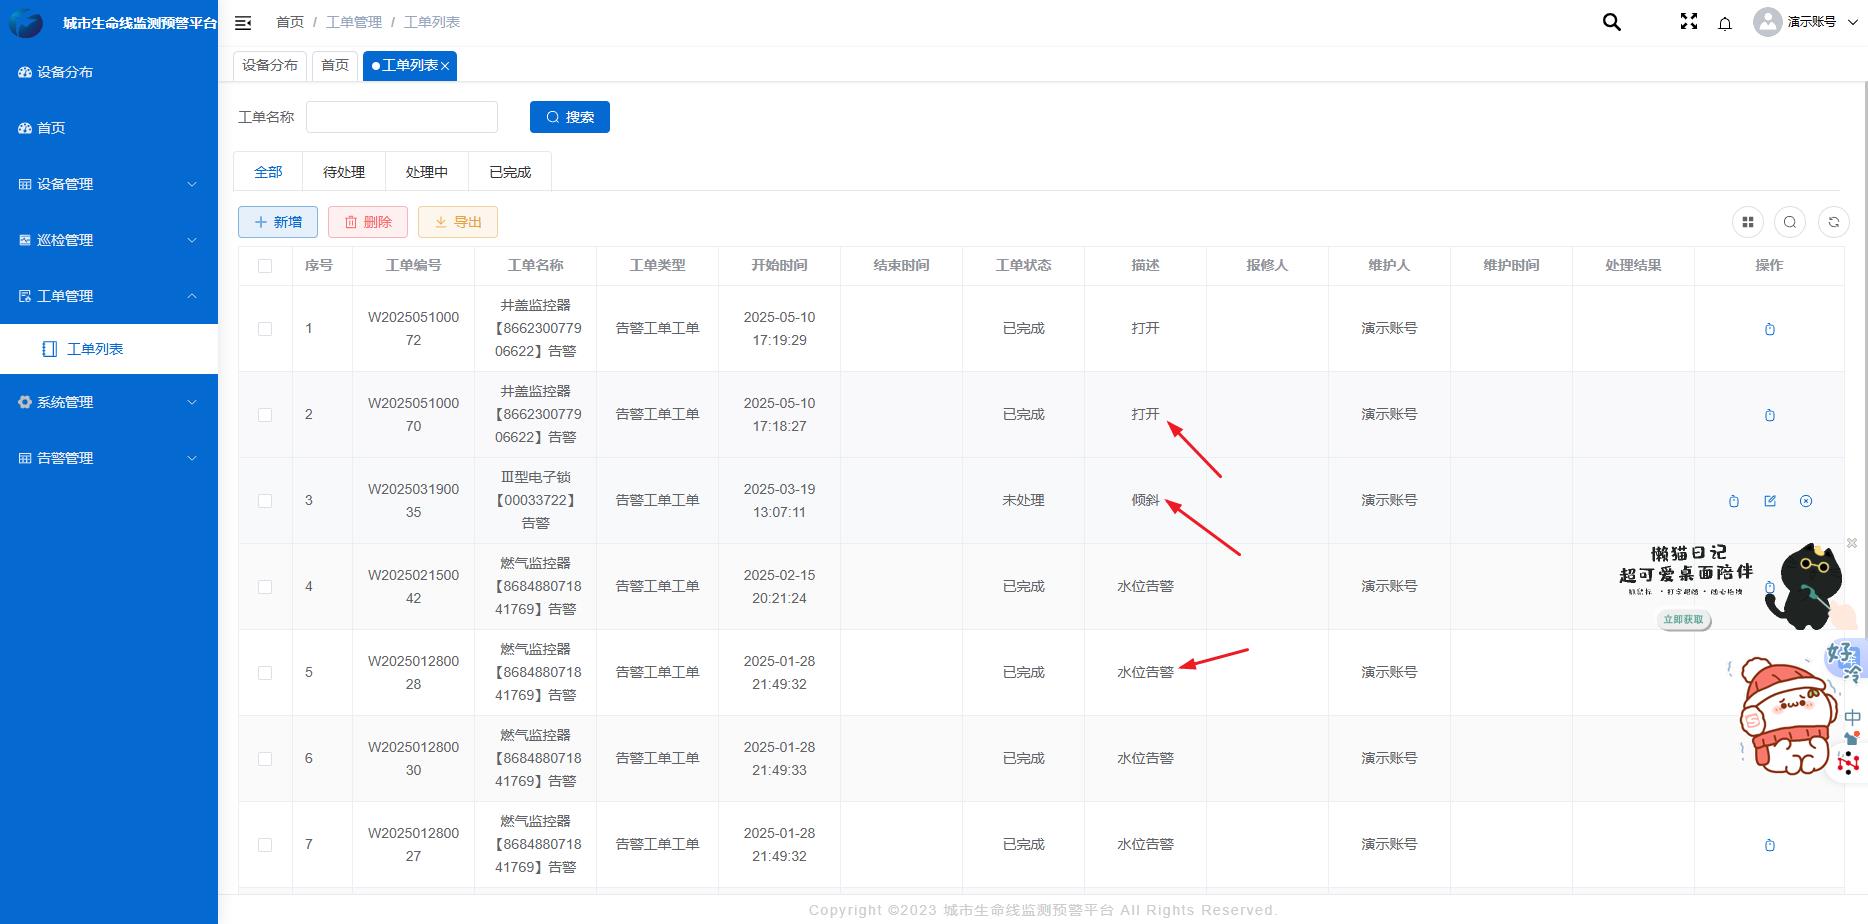The image size is (1868, 924).
Task: Refresh the work order table
Action: point(1834,222)
